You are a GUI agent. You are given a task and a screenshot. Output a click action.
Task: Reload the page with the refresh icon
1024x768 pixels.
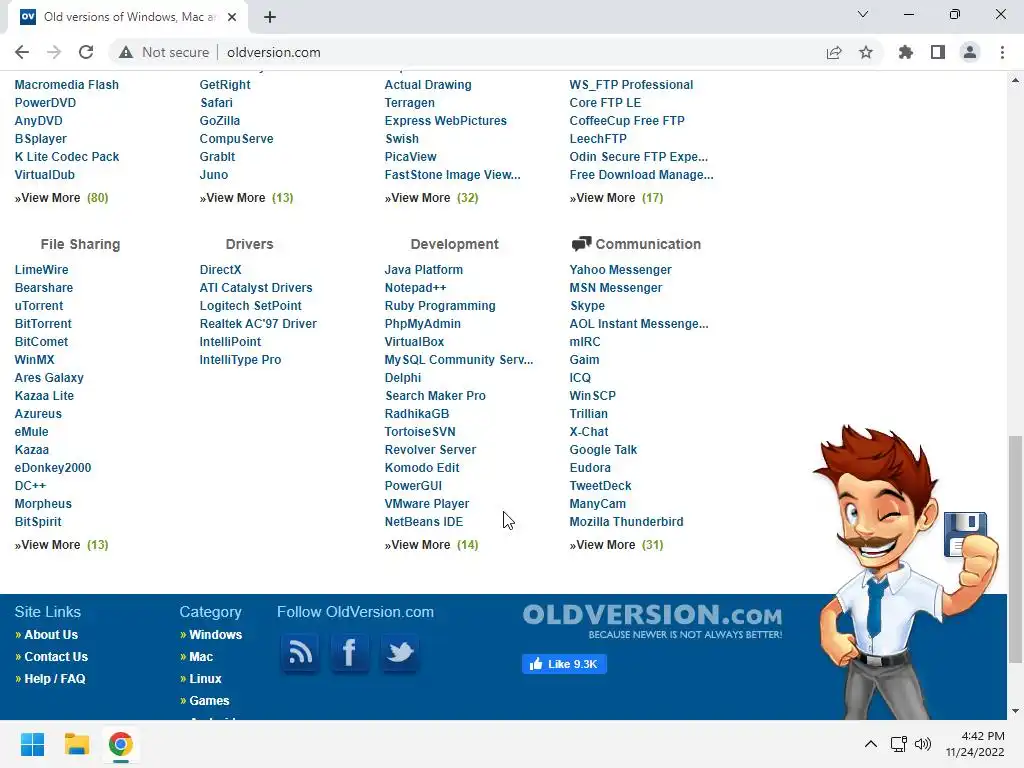86,52
